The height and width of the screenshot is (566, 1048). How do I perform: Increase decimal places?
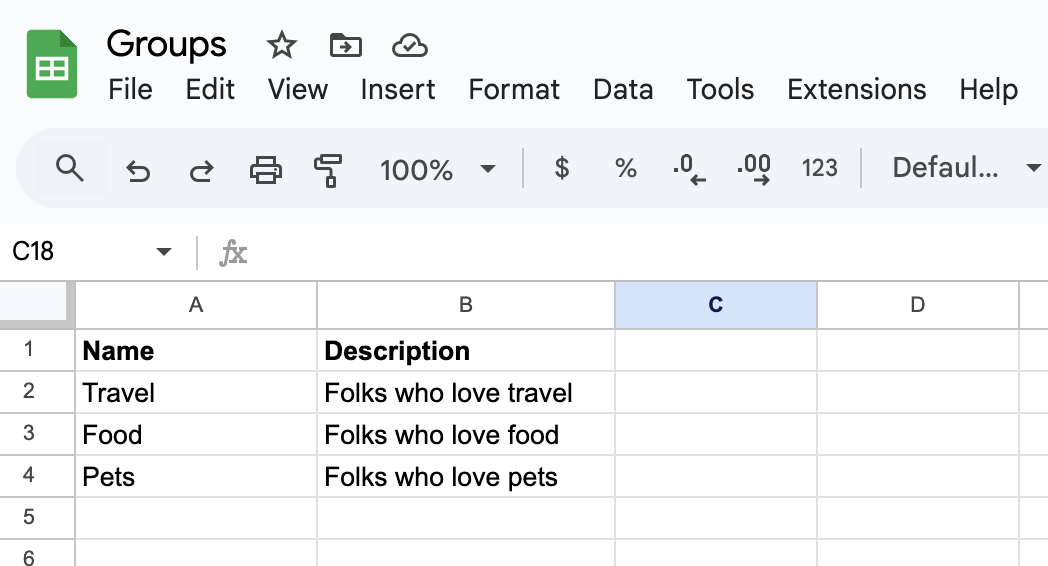753,169
